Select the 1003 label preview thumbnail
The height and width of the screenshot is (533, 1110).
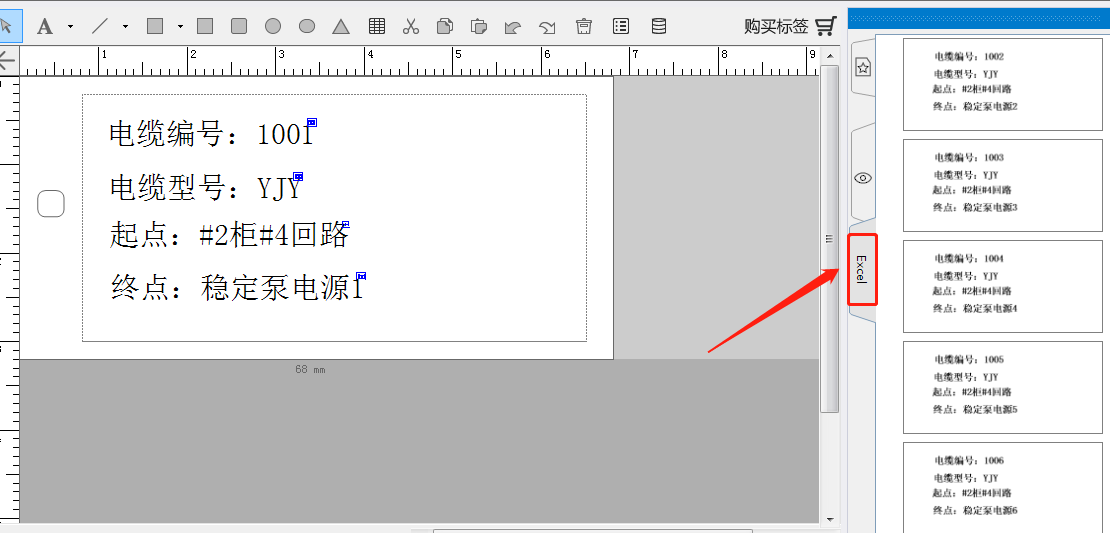click(1002, 185)
